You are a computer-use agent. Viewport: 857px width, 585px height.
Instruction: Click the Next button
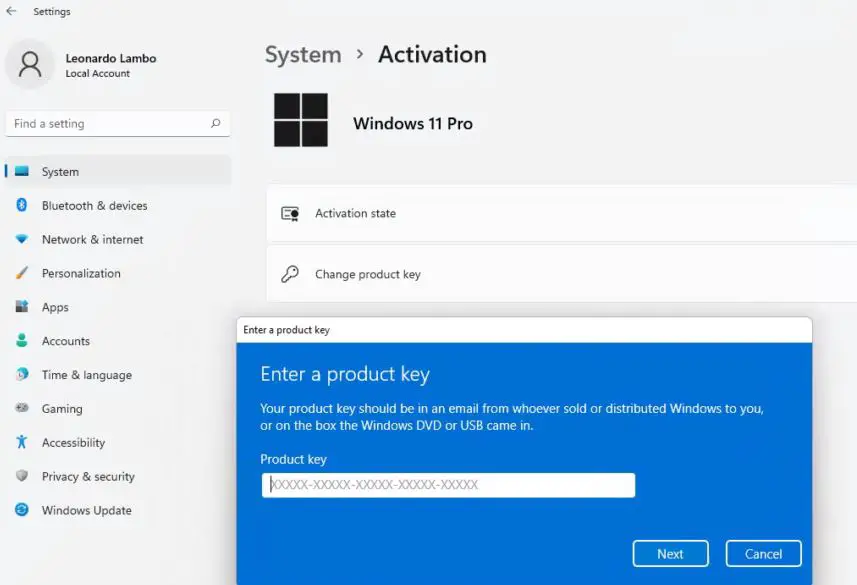pyautogui.click(x=670, y=553)
